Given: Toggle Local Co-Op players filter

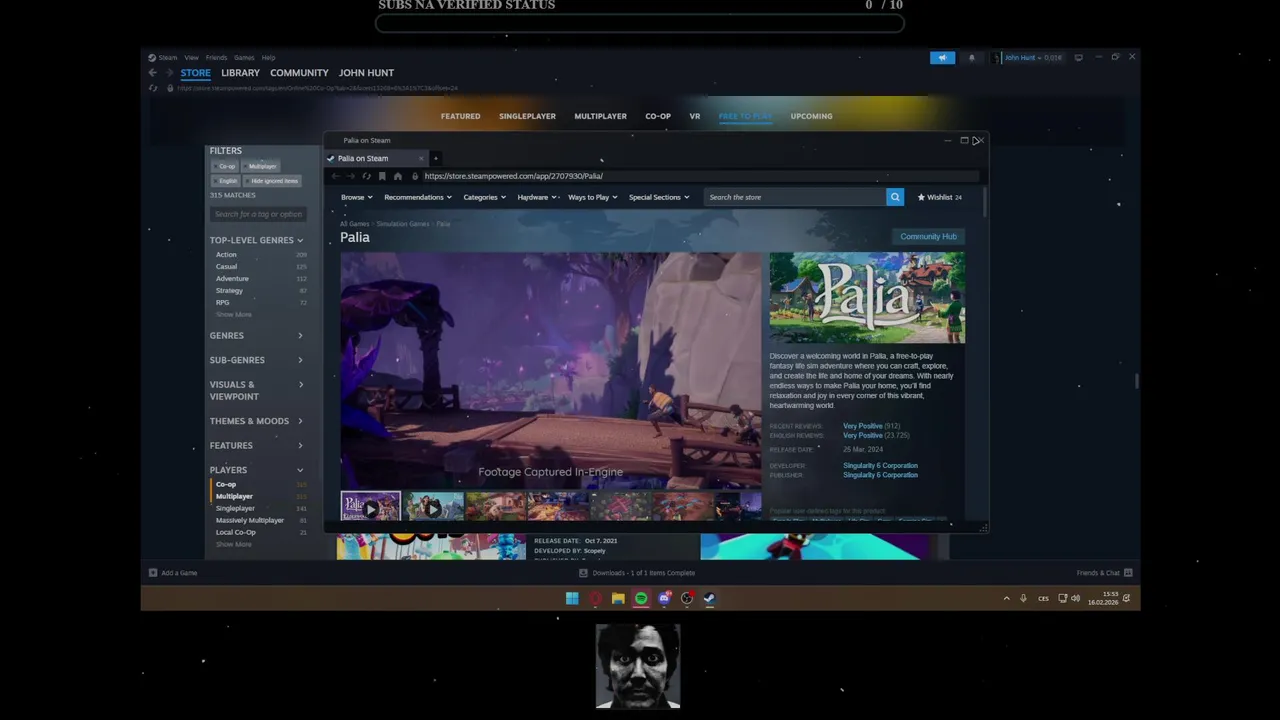Looking at the screenshot, I should 236,532.
